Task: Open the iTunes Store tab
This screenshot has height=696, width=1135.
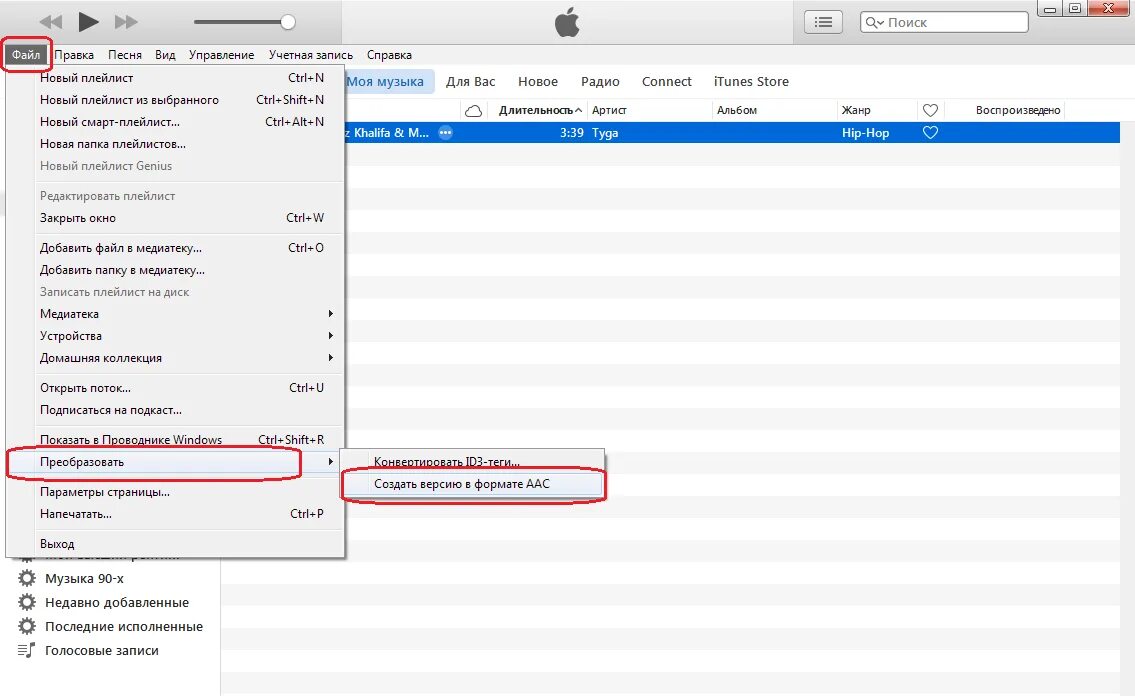Action: pos(751,82)
